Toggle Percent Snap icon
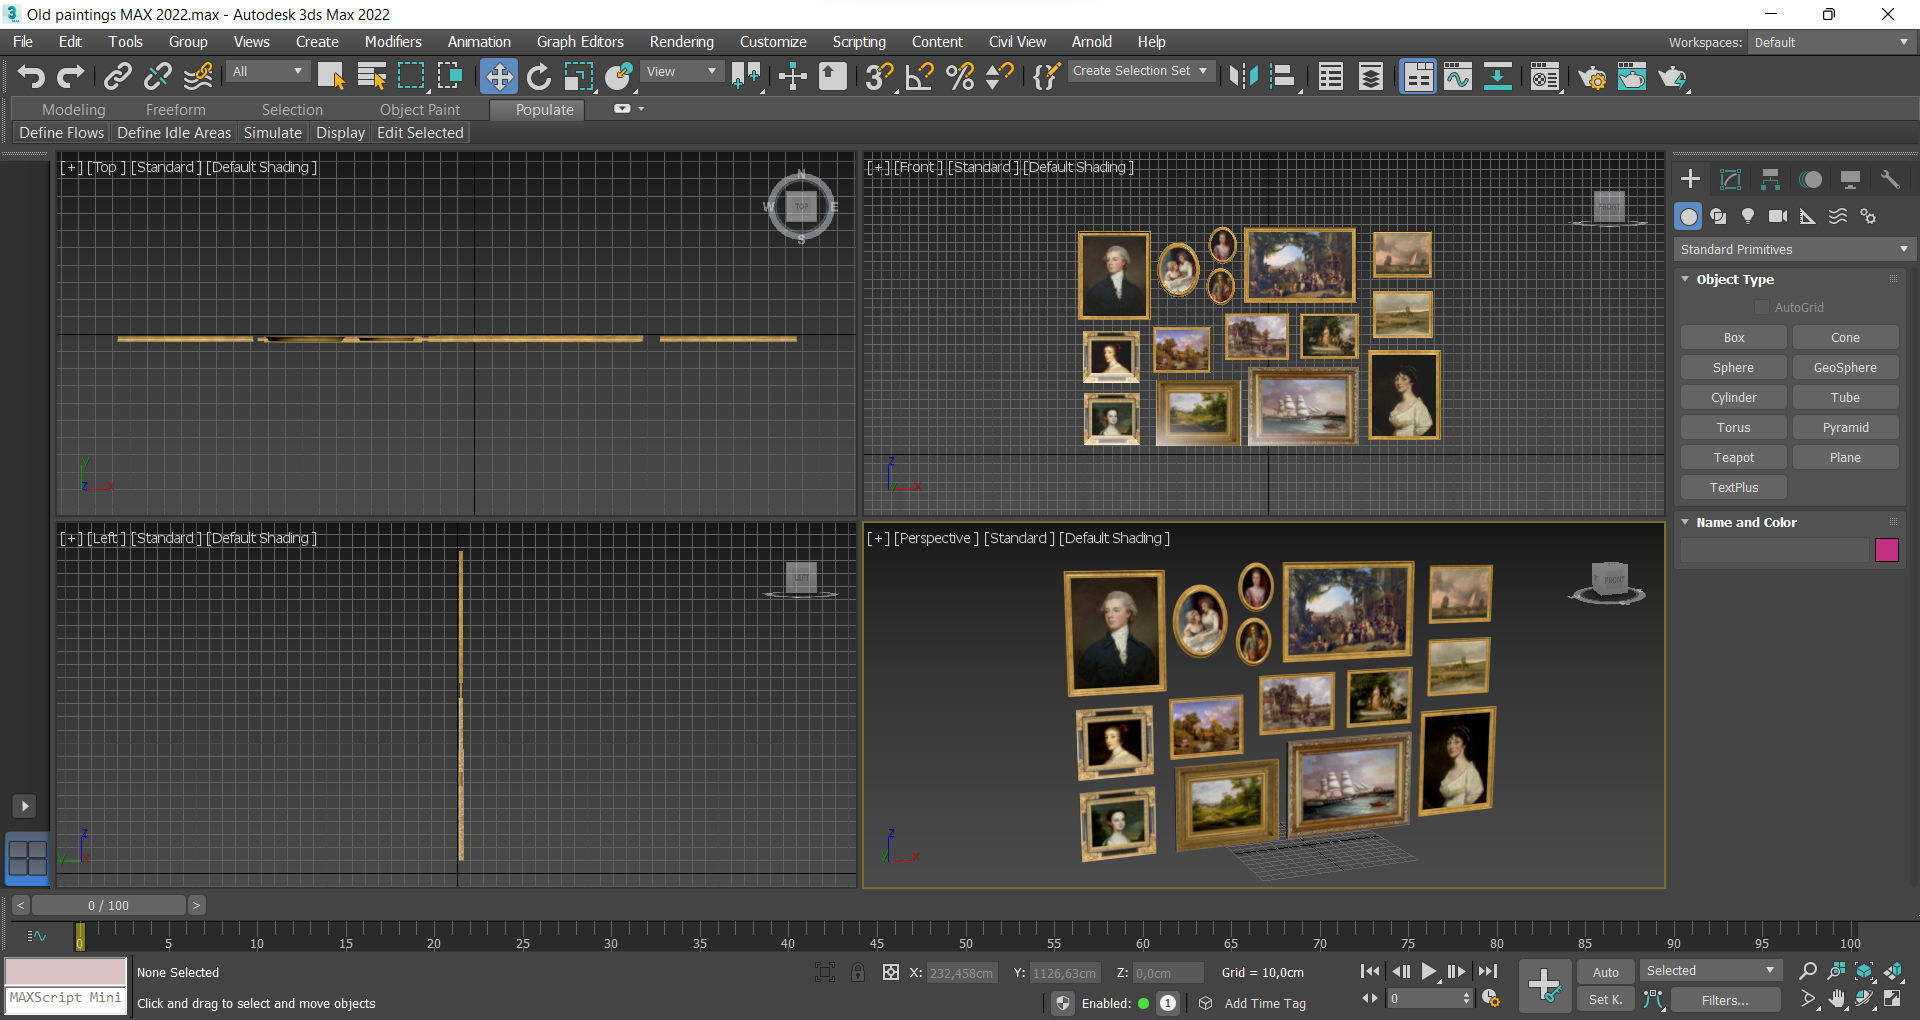This screenshot has height=1020, width=1920. [x=960, y=77]
